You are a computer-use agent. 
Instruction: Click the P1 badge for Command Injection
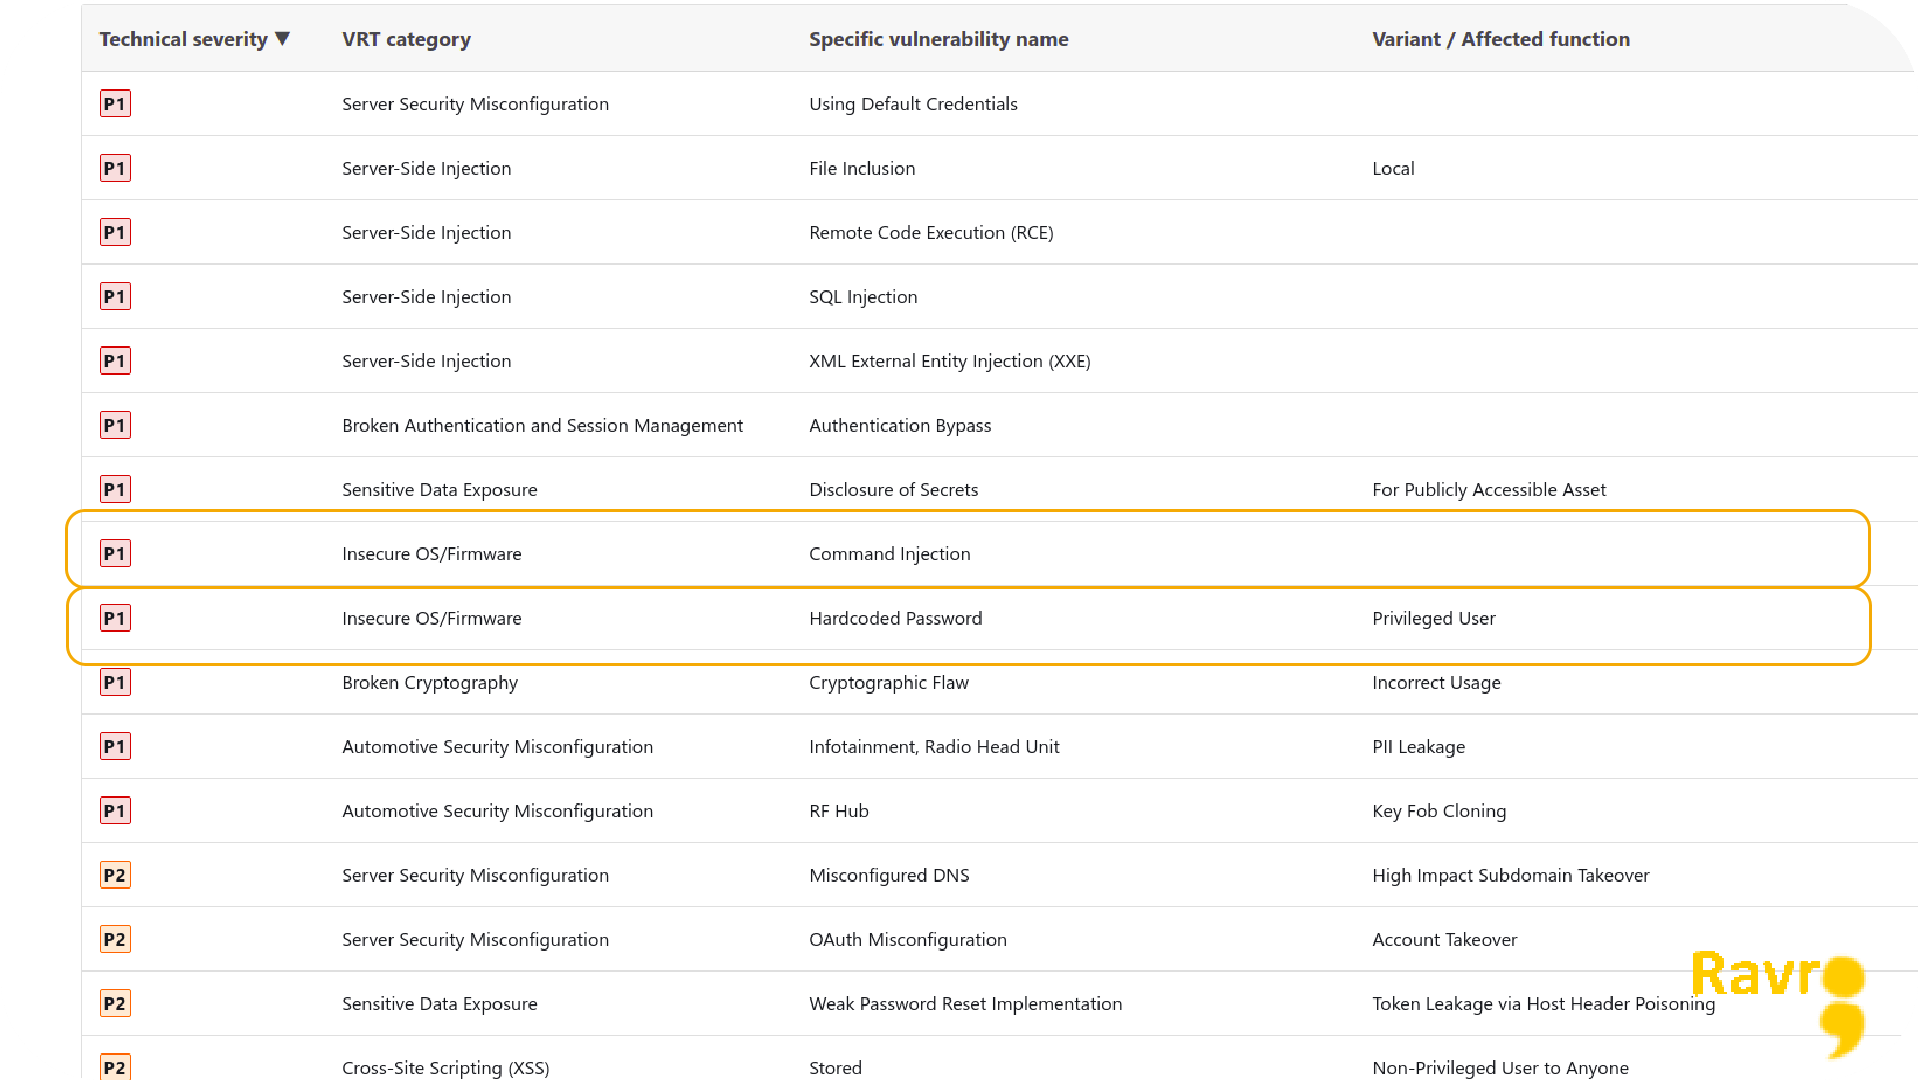(x=115, y=554)
